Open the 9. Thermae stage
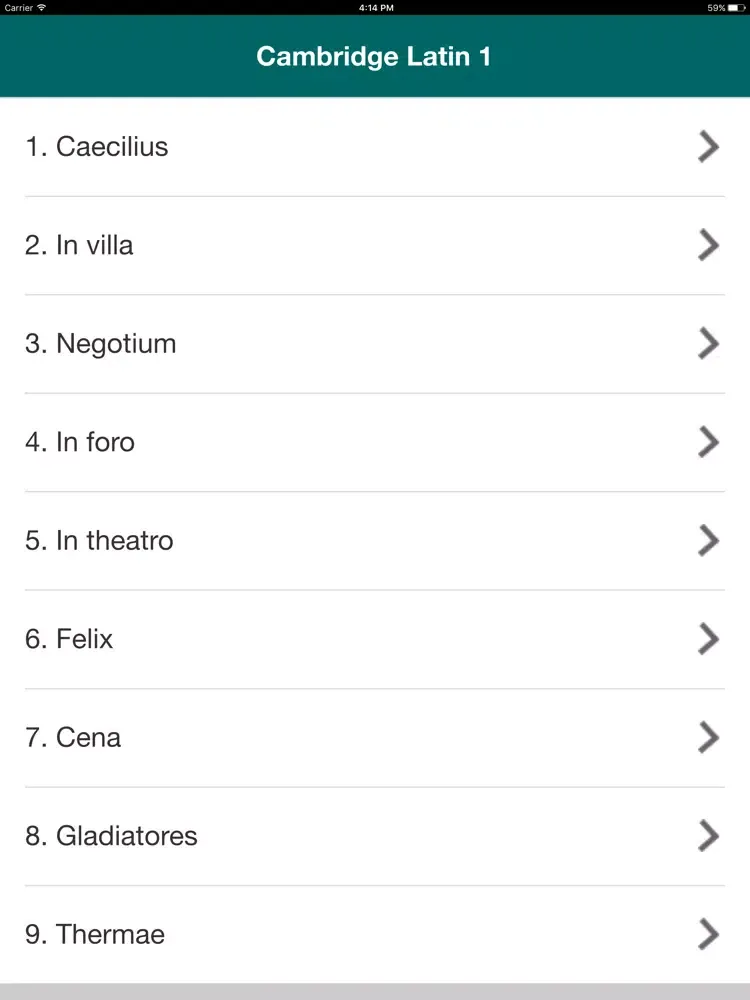The width and height of the screenshot is (750, 1000). coord(95,935)
